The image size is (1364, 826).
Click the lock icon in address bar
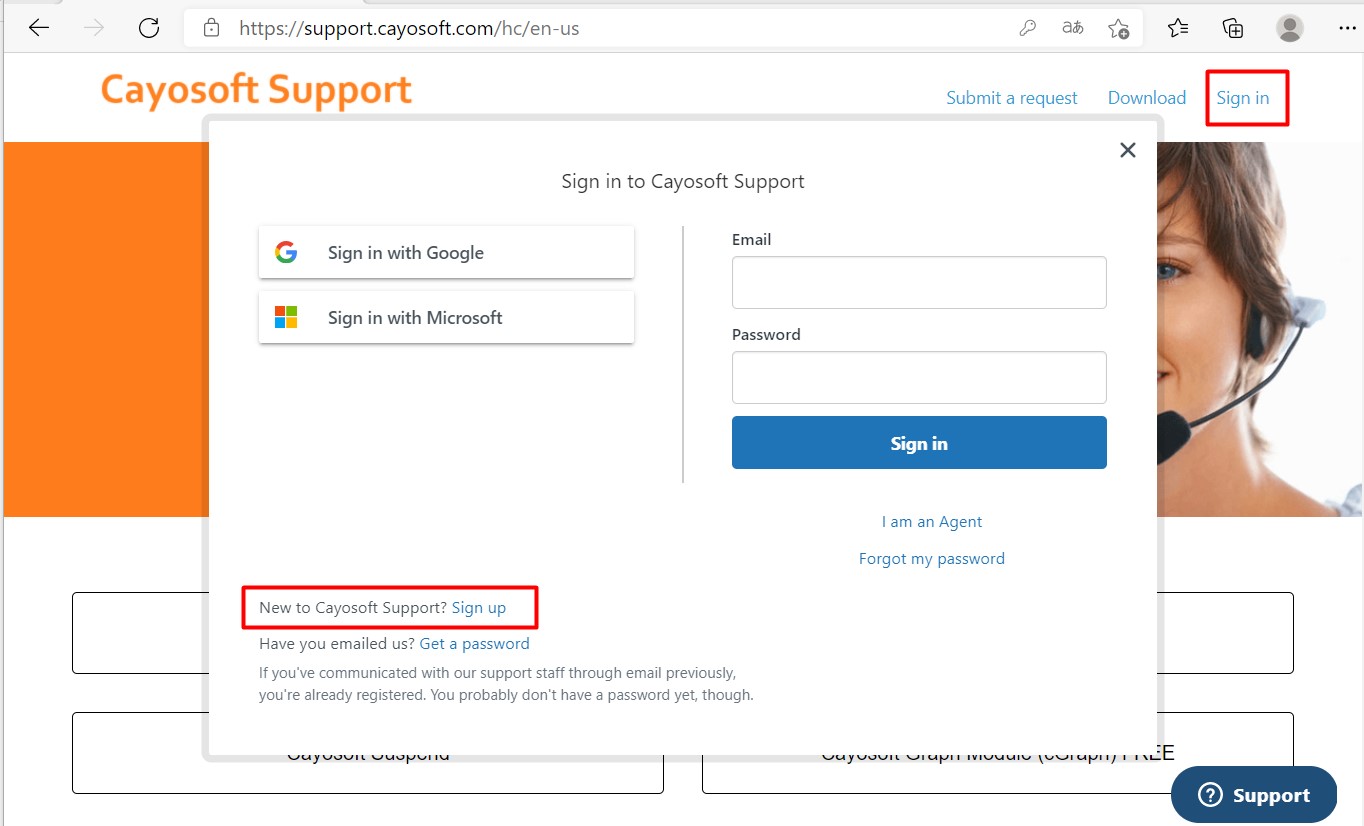211,28
